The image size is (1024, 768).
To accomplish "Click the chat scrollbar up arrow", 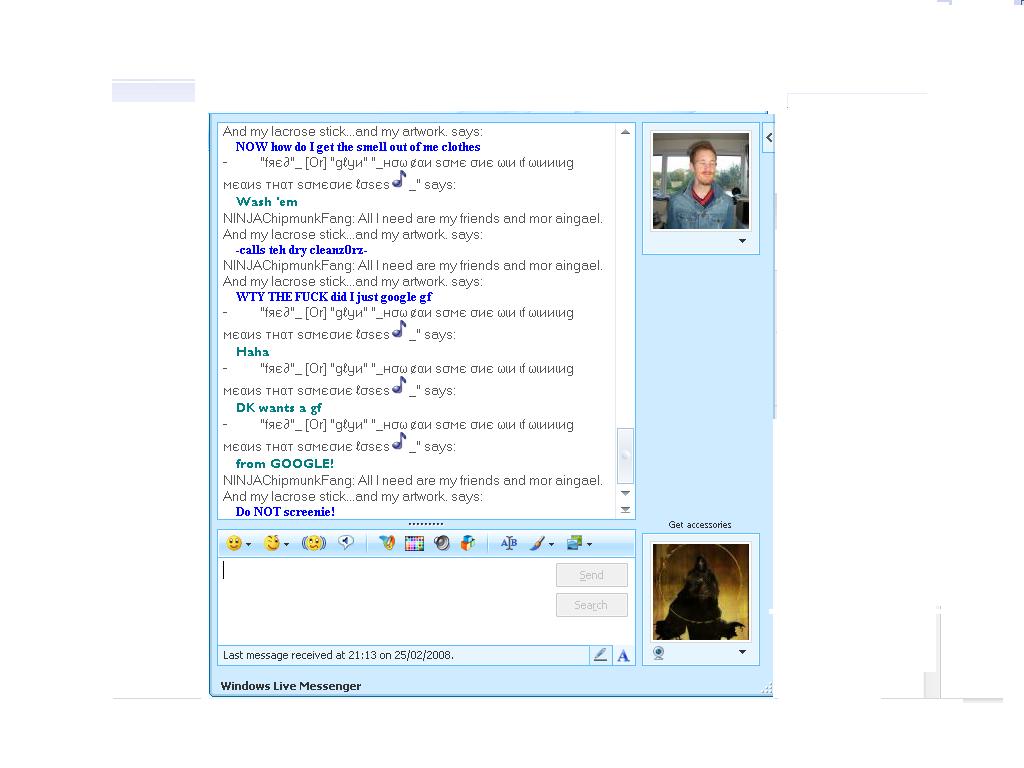I will tap(625, 132).
